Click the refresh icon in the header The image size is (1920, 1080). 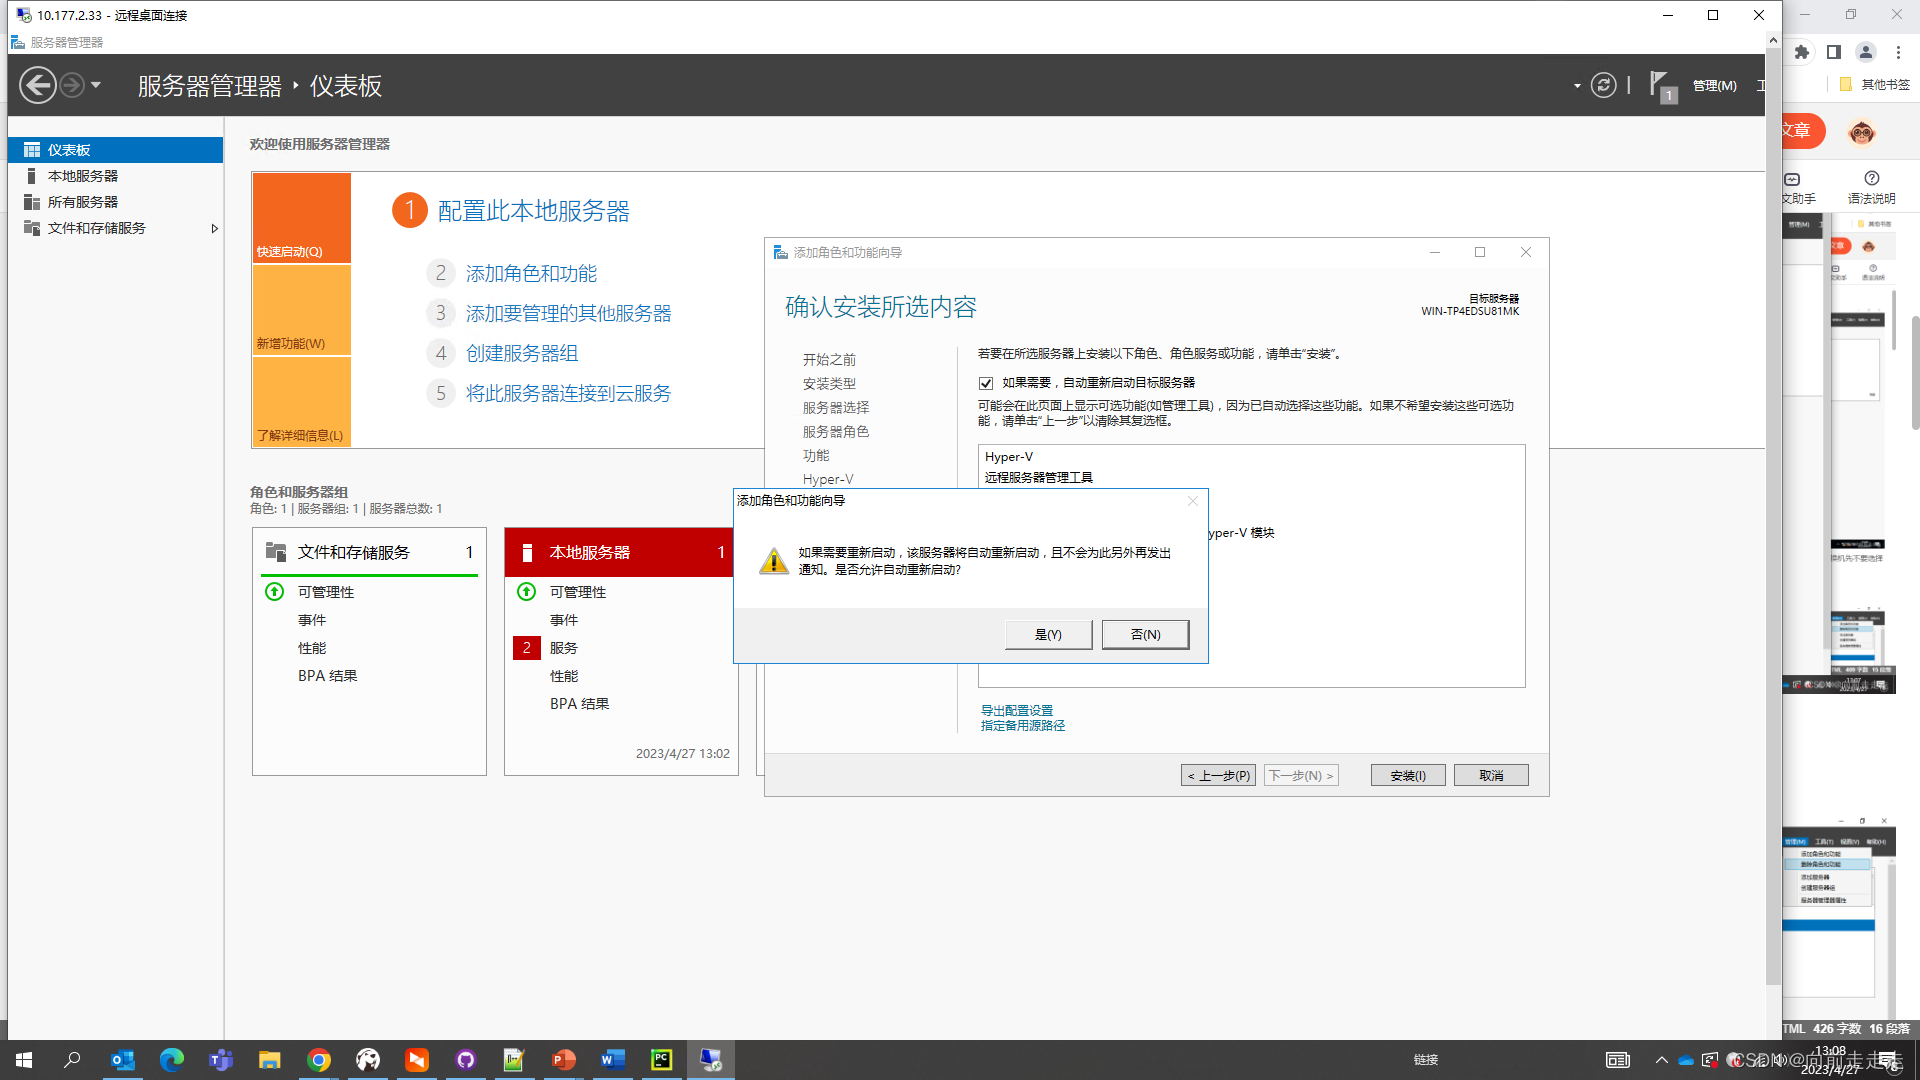pyautogui.click(x=1603, y=85)
